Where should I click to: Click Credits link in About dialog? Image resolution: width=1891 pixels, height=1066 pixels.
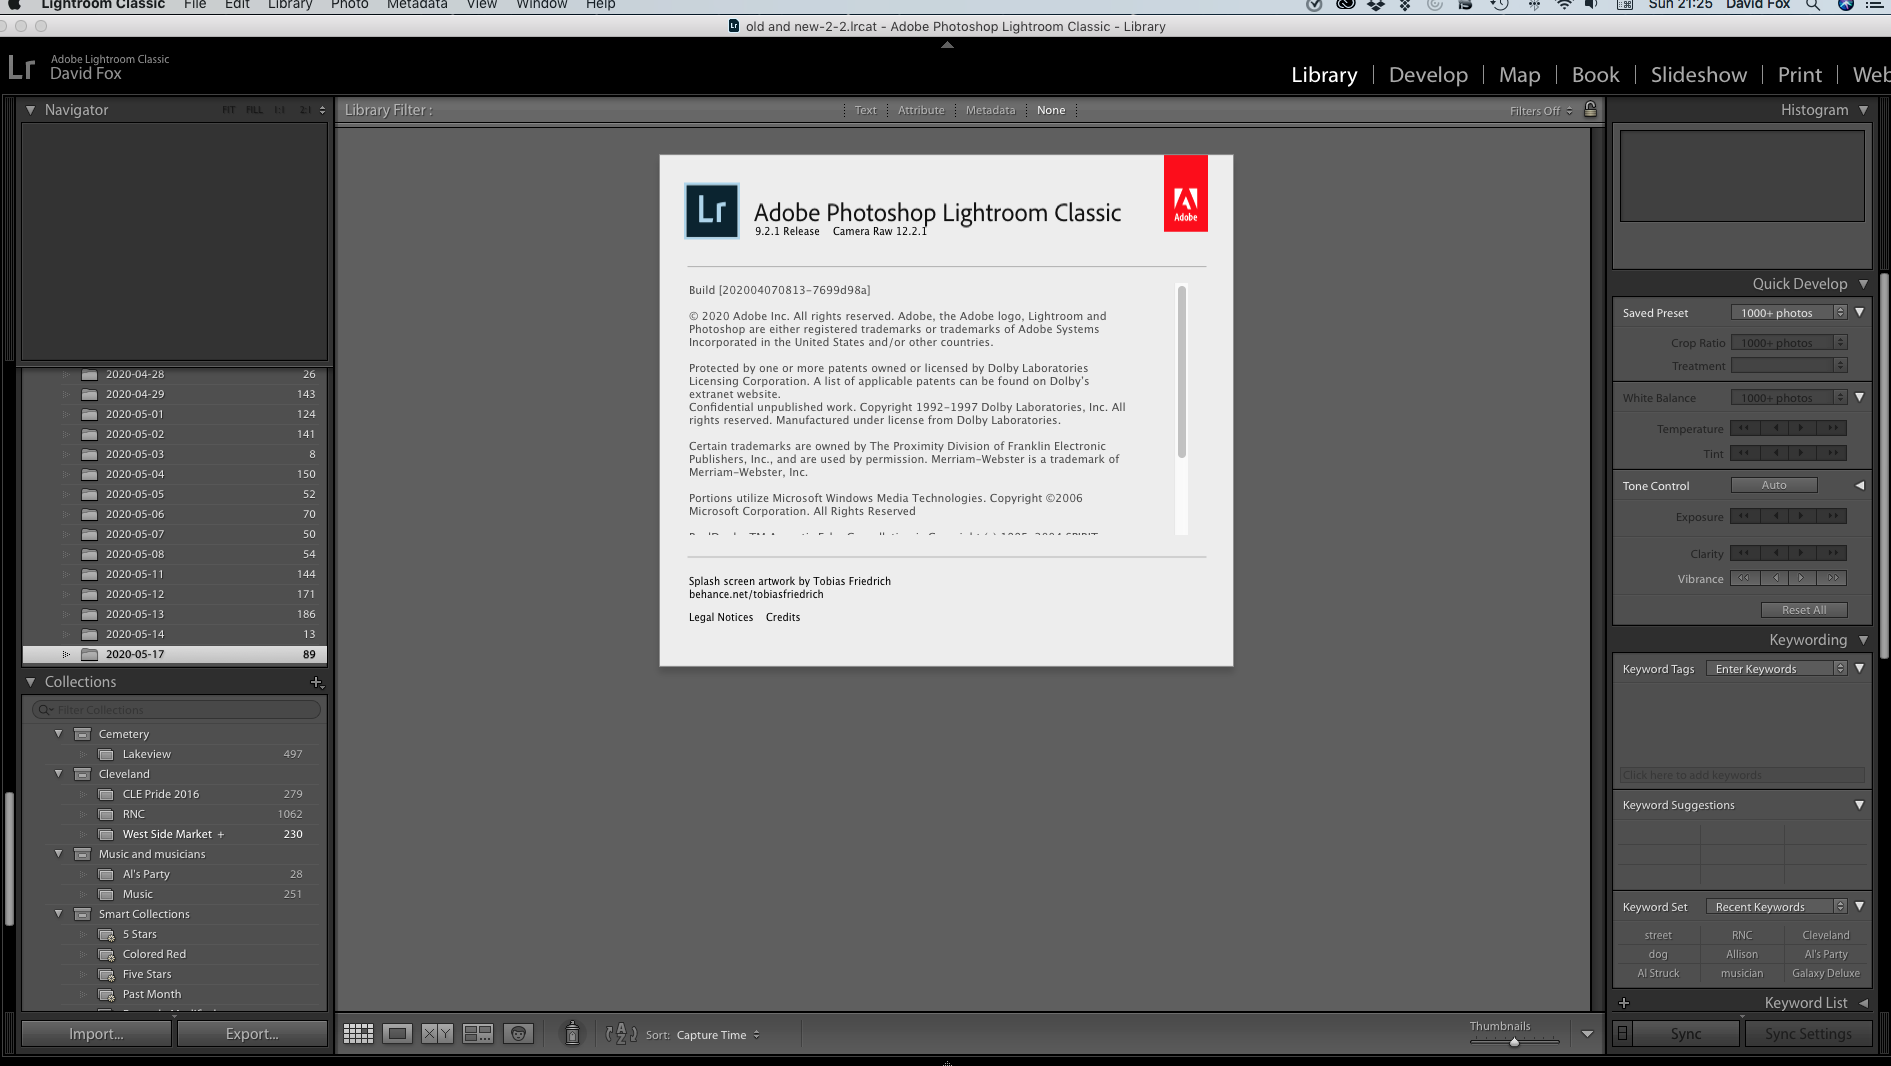pos(783,617)
